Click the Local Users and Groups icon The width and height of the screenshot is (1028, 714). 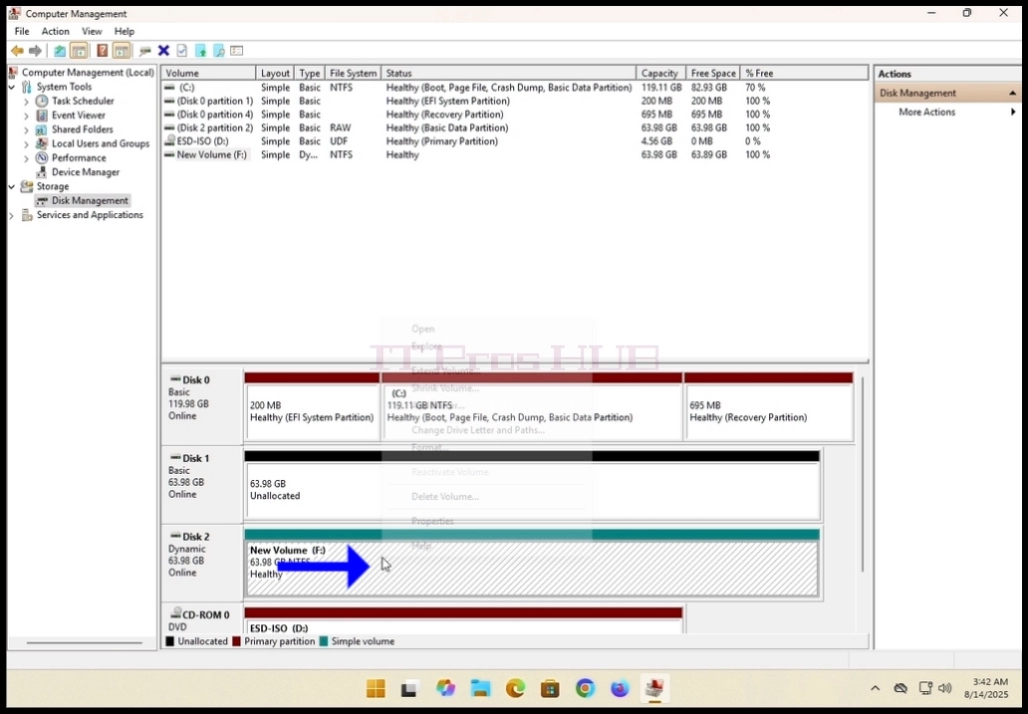(x=42, y=144)
